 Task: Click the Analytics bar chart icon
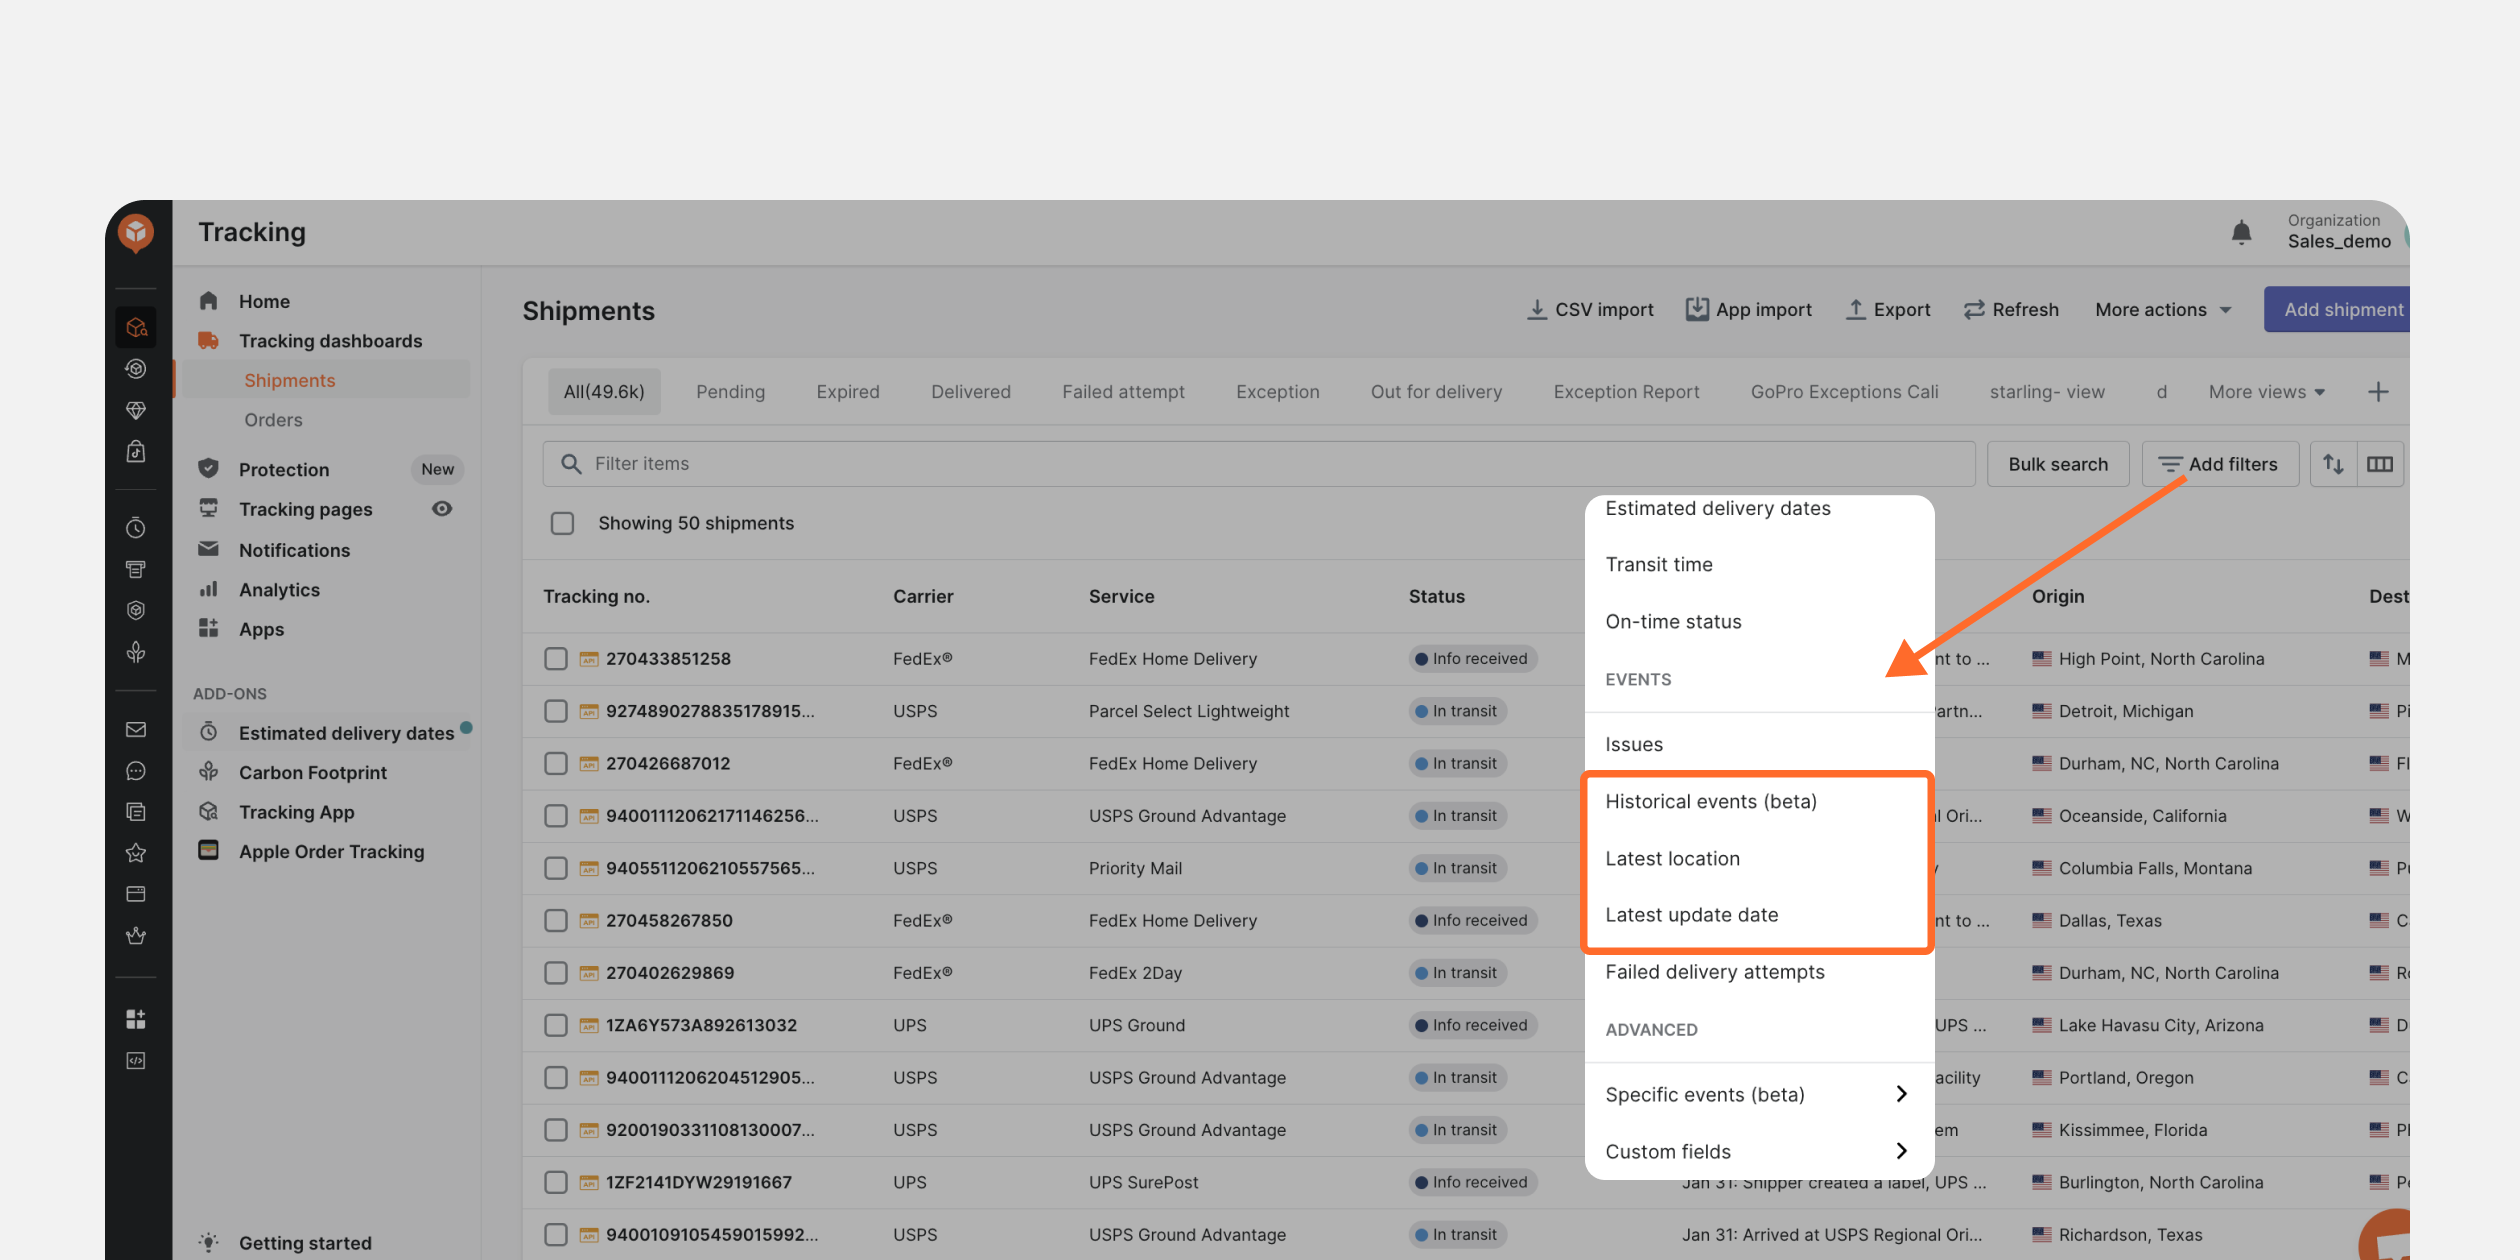(x=208, y=590)
